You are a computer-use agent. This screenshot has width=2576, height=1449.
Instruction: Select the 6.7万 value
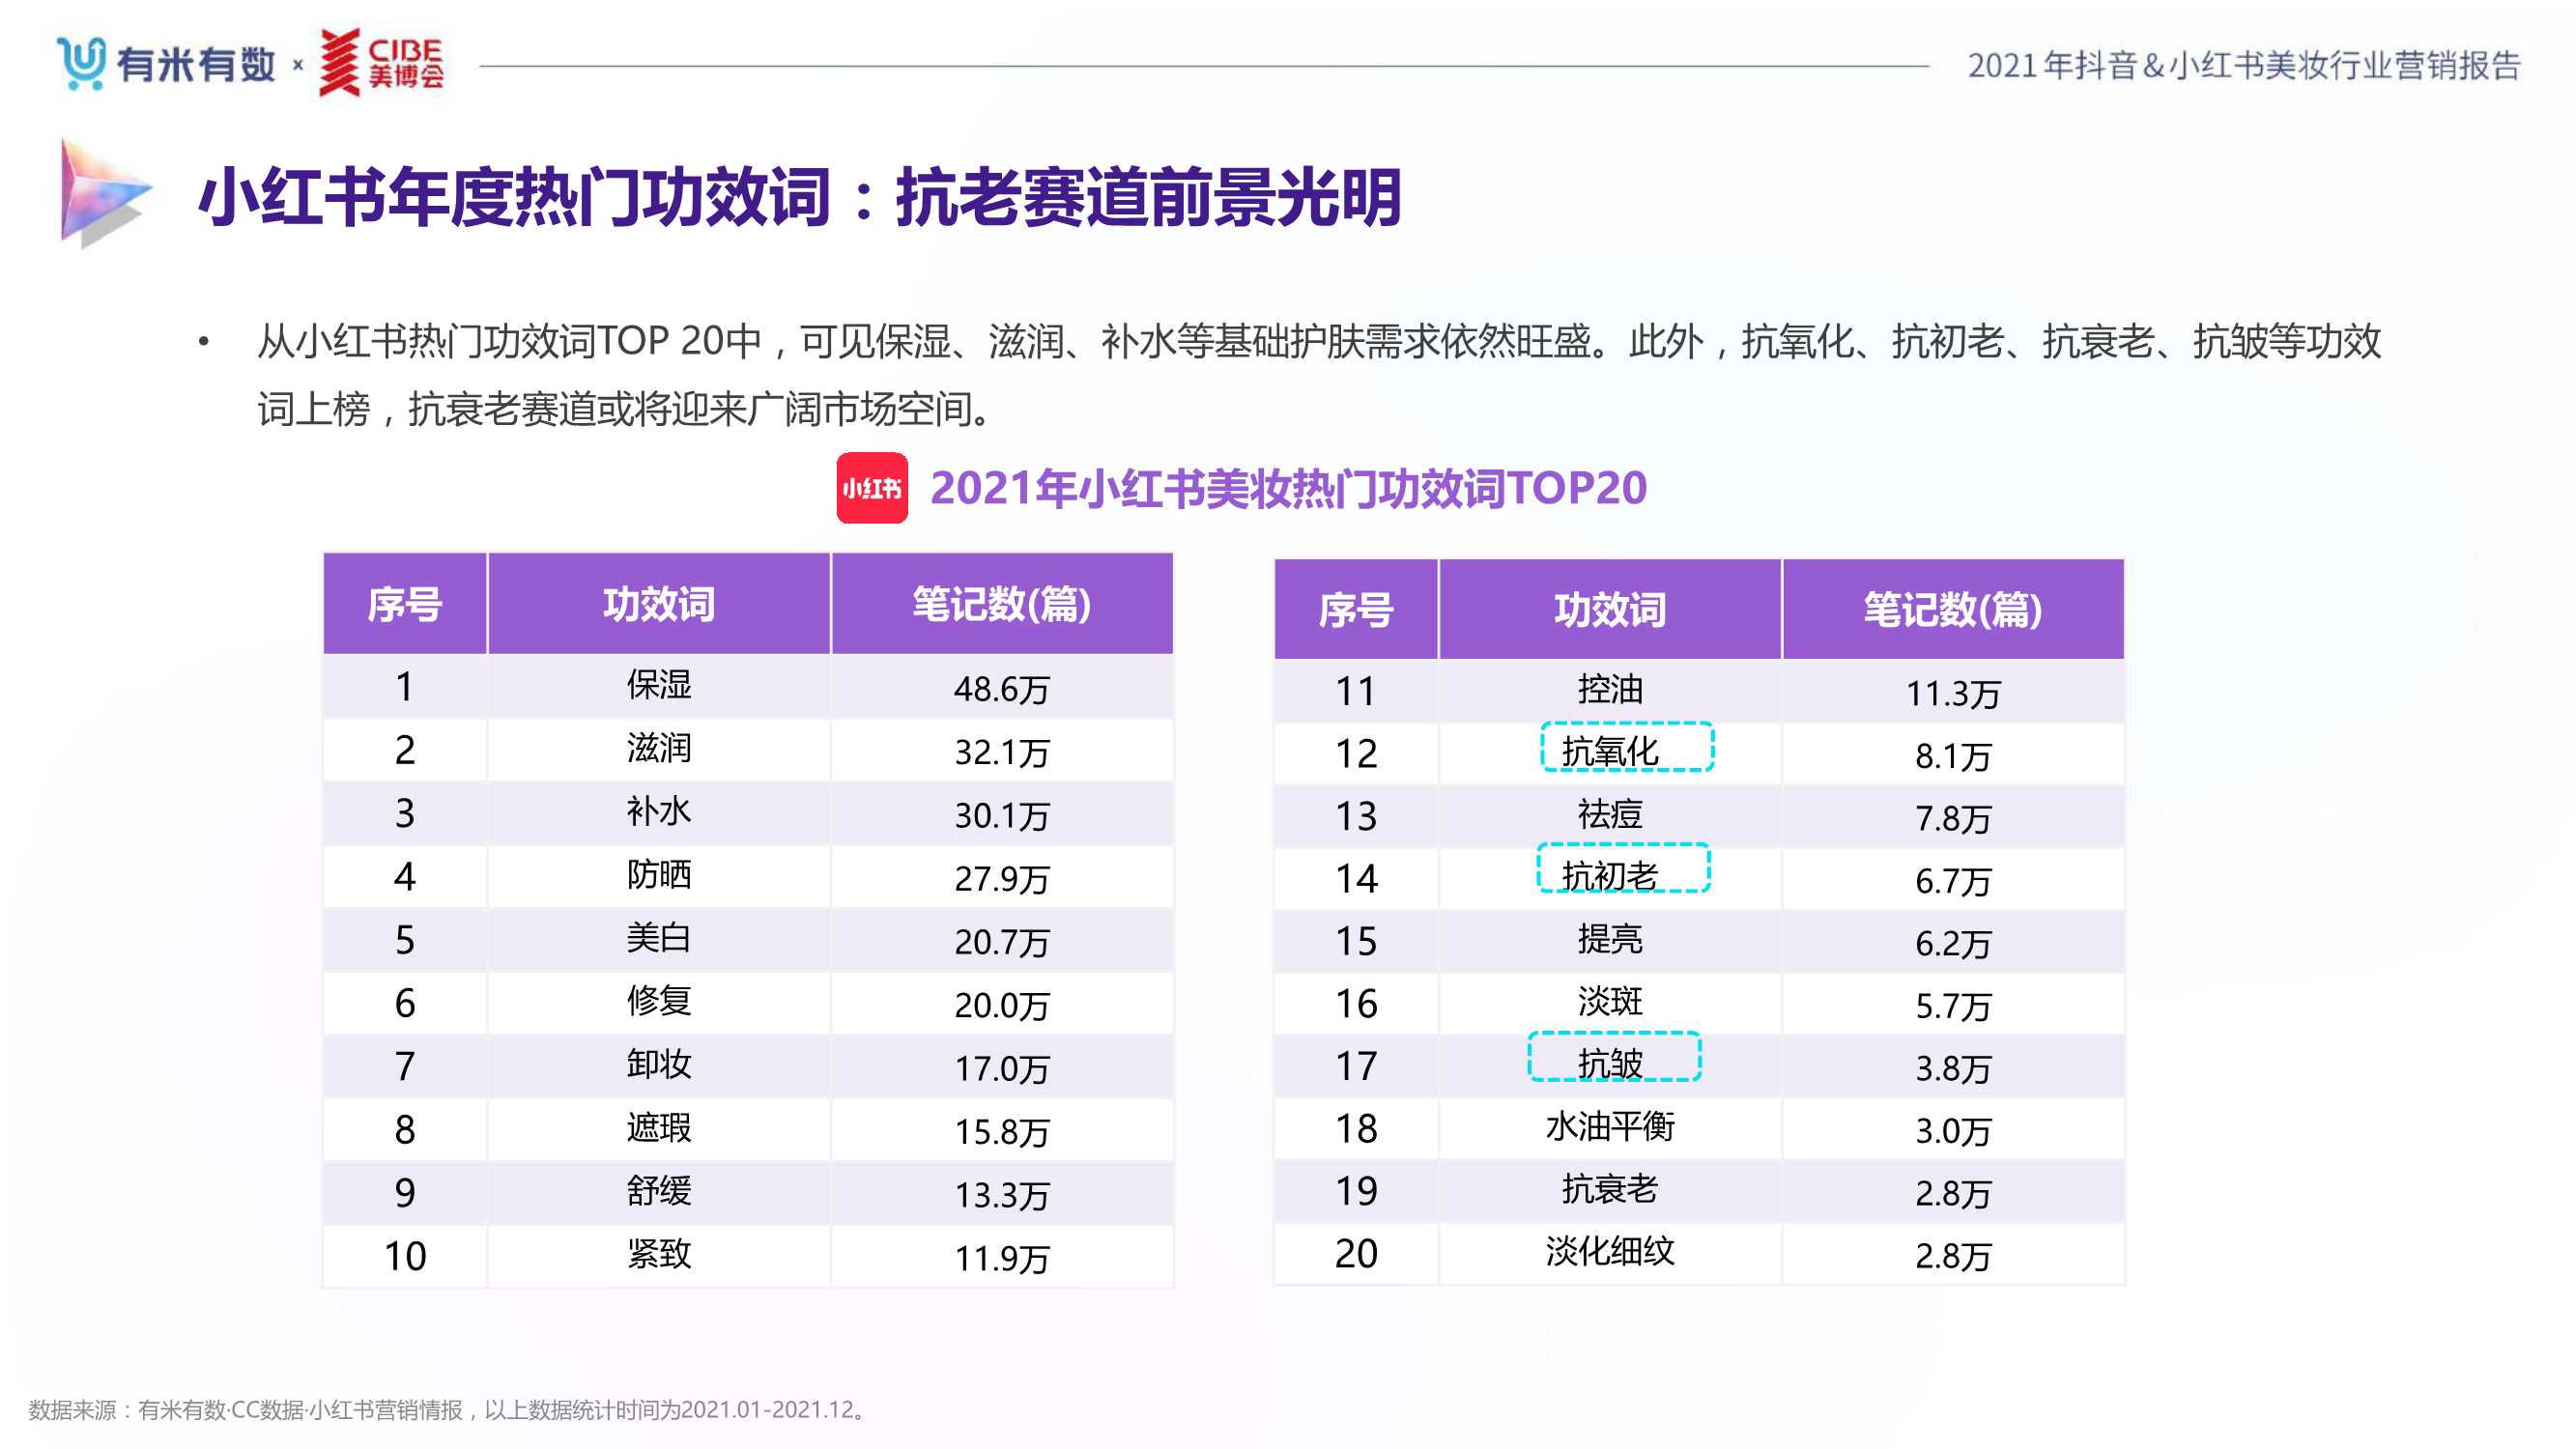(x=1953, y=881)
